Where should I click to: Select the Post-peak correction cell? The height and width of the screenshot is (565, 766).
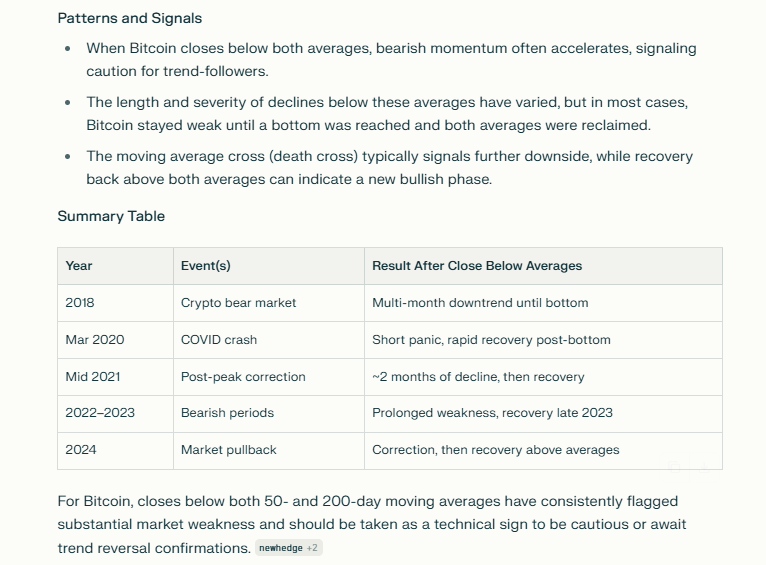coord(243,377)
